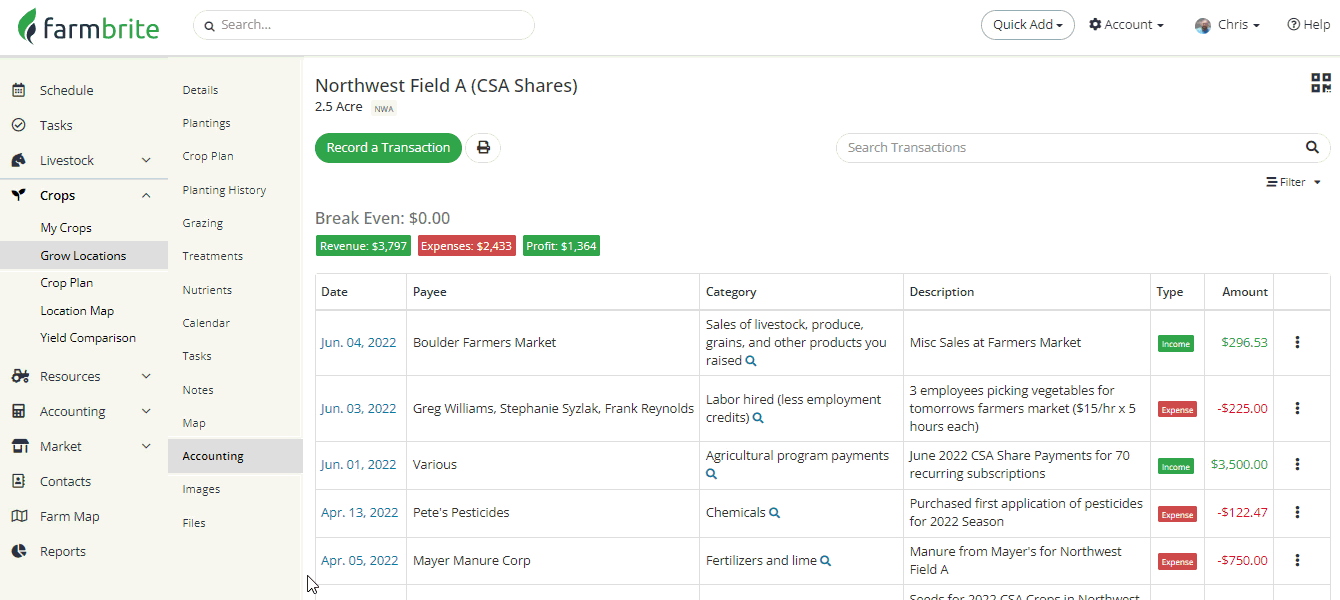Image resolution: width=1340 pixels, height=600 pixels.
Task: Click the Contacts icon in sidebar
Action: tap(18, 481)
